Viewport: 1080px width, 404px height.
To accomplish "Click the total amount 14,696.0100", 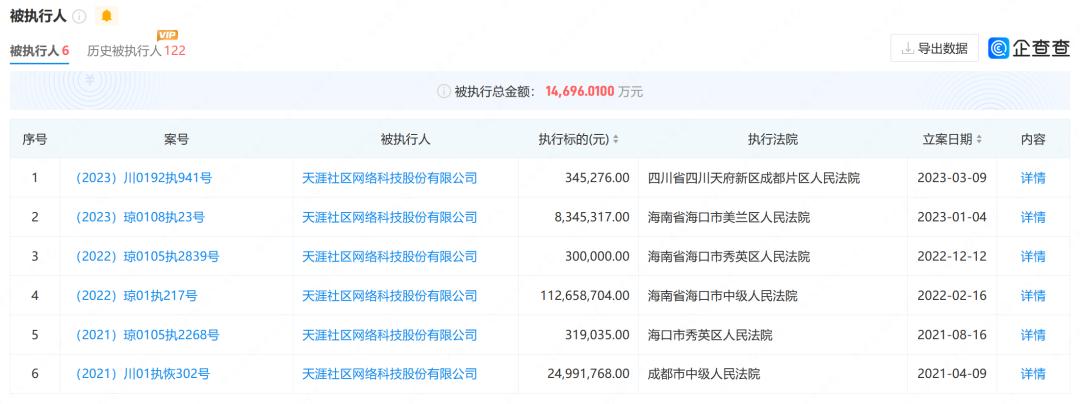I will tap(579, 92).
